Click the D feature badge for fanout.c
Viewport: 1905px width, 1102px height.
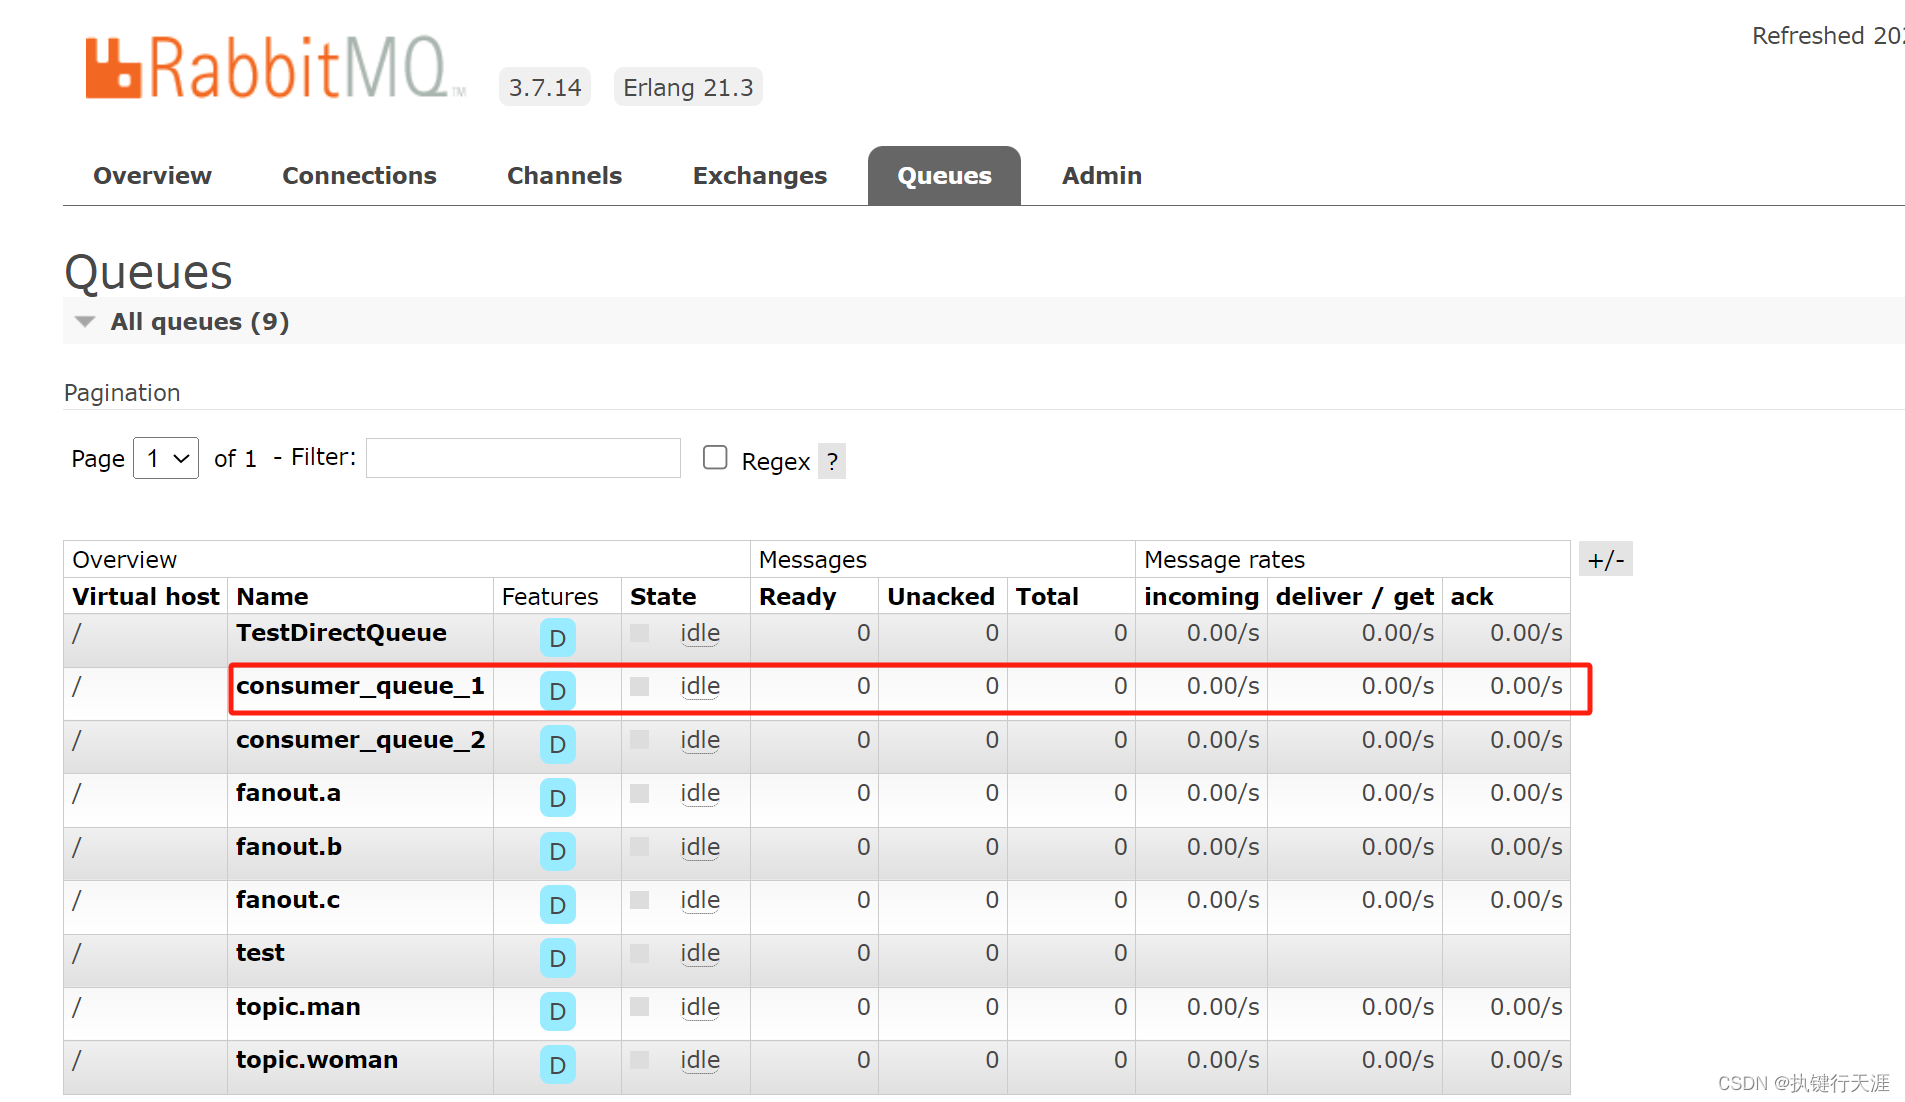pos(558,905)
